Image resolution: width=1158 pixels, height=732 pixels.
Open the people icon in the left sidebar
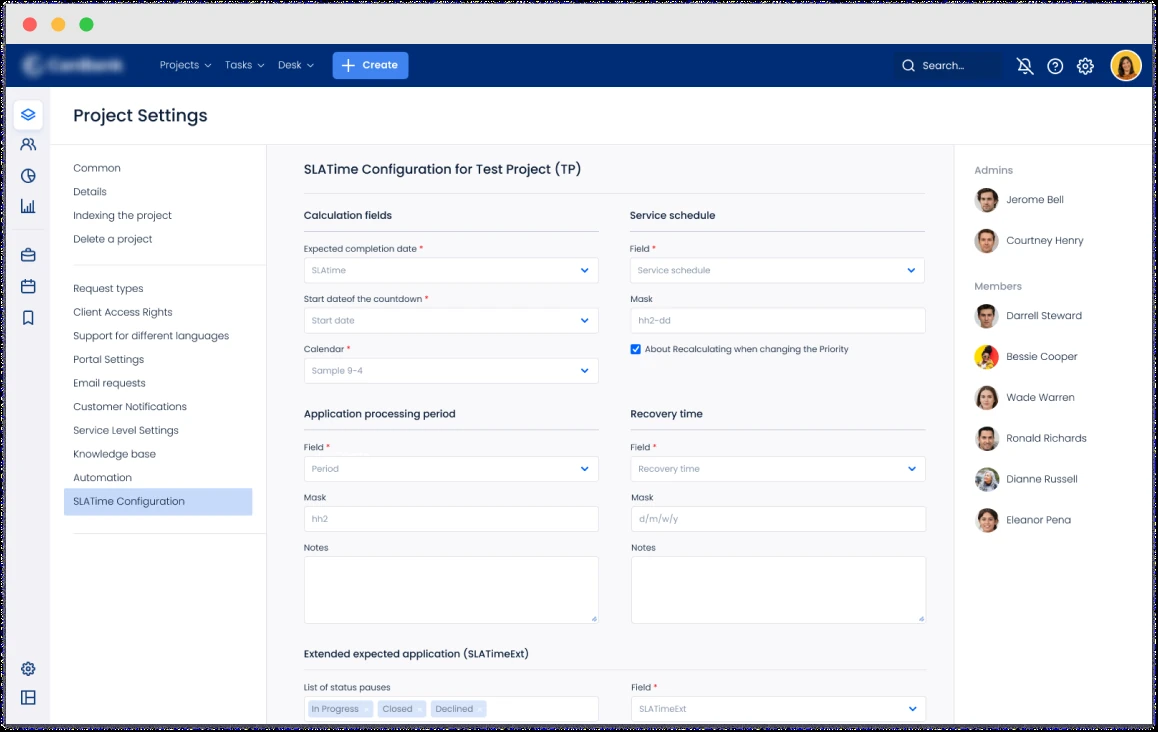(x=28, y=145)
